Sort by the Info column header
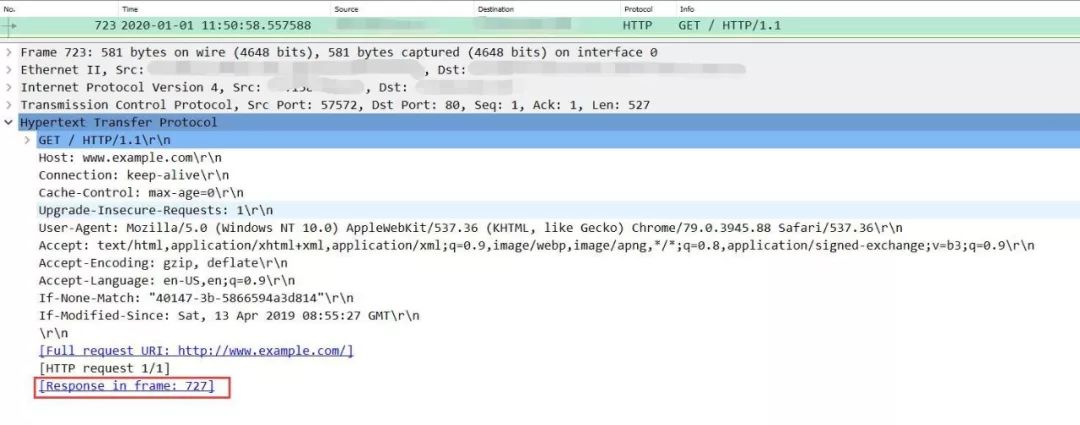Screen dimensions: 1080x425 click(686, 9)
